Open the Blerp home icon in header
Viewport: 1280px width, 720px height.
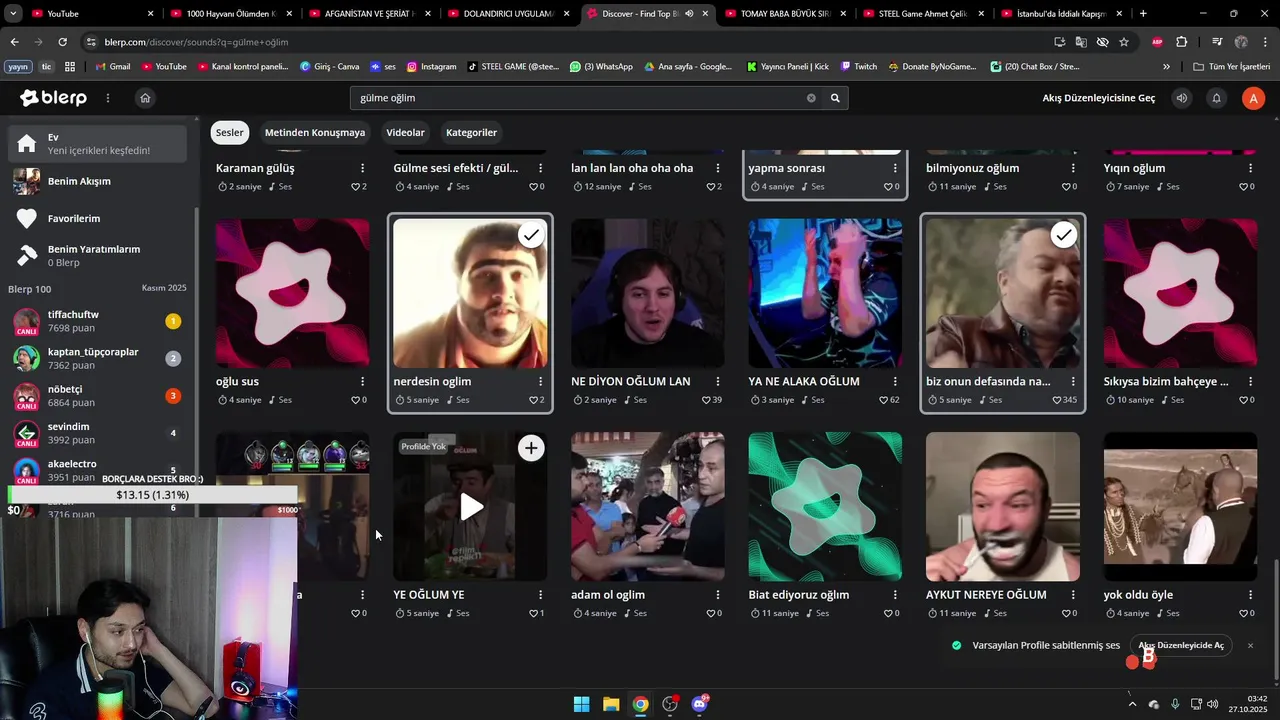tap(145, 98)
